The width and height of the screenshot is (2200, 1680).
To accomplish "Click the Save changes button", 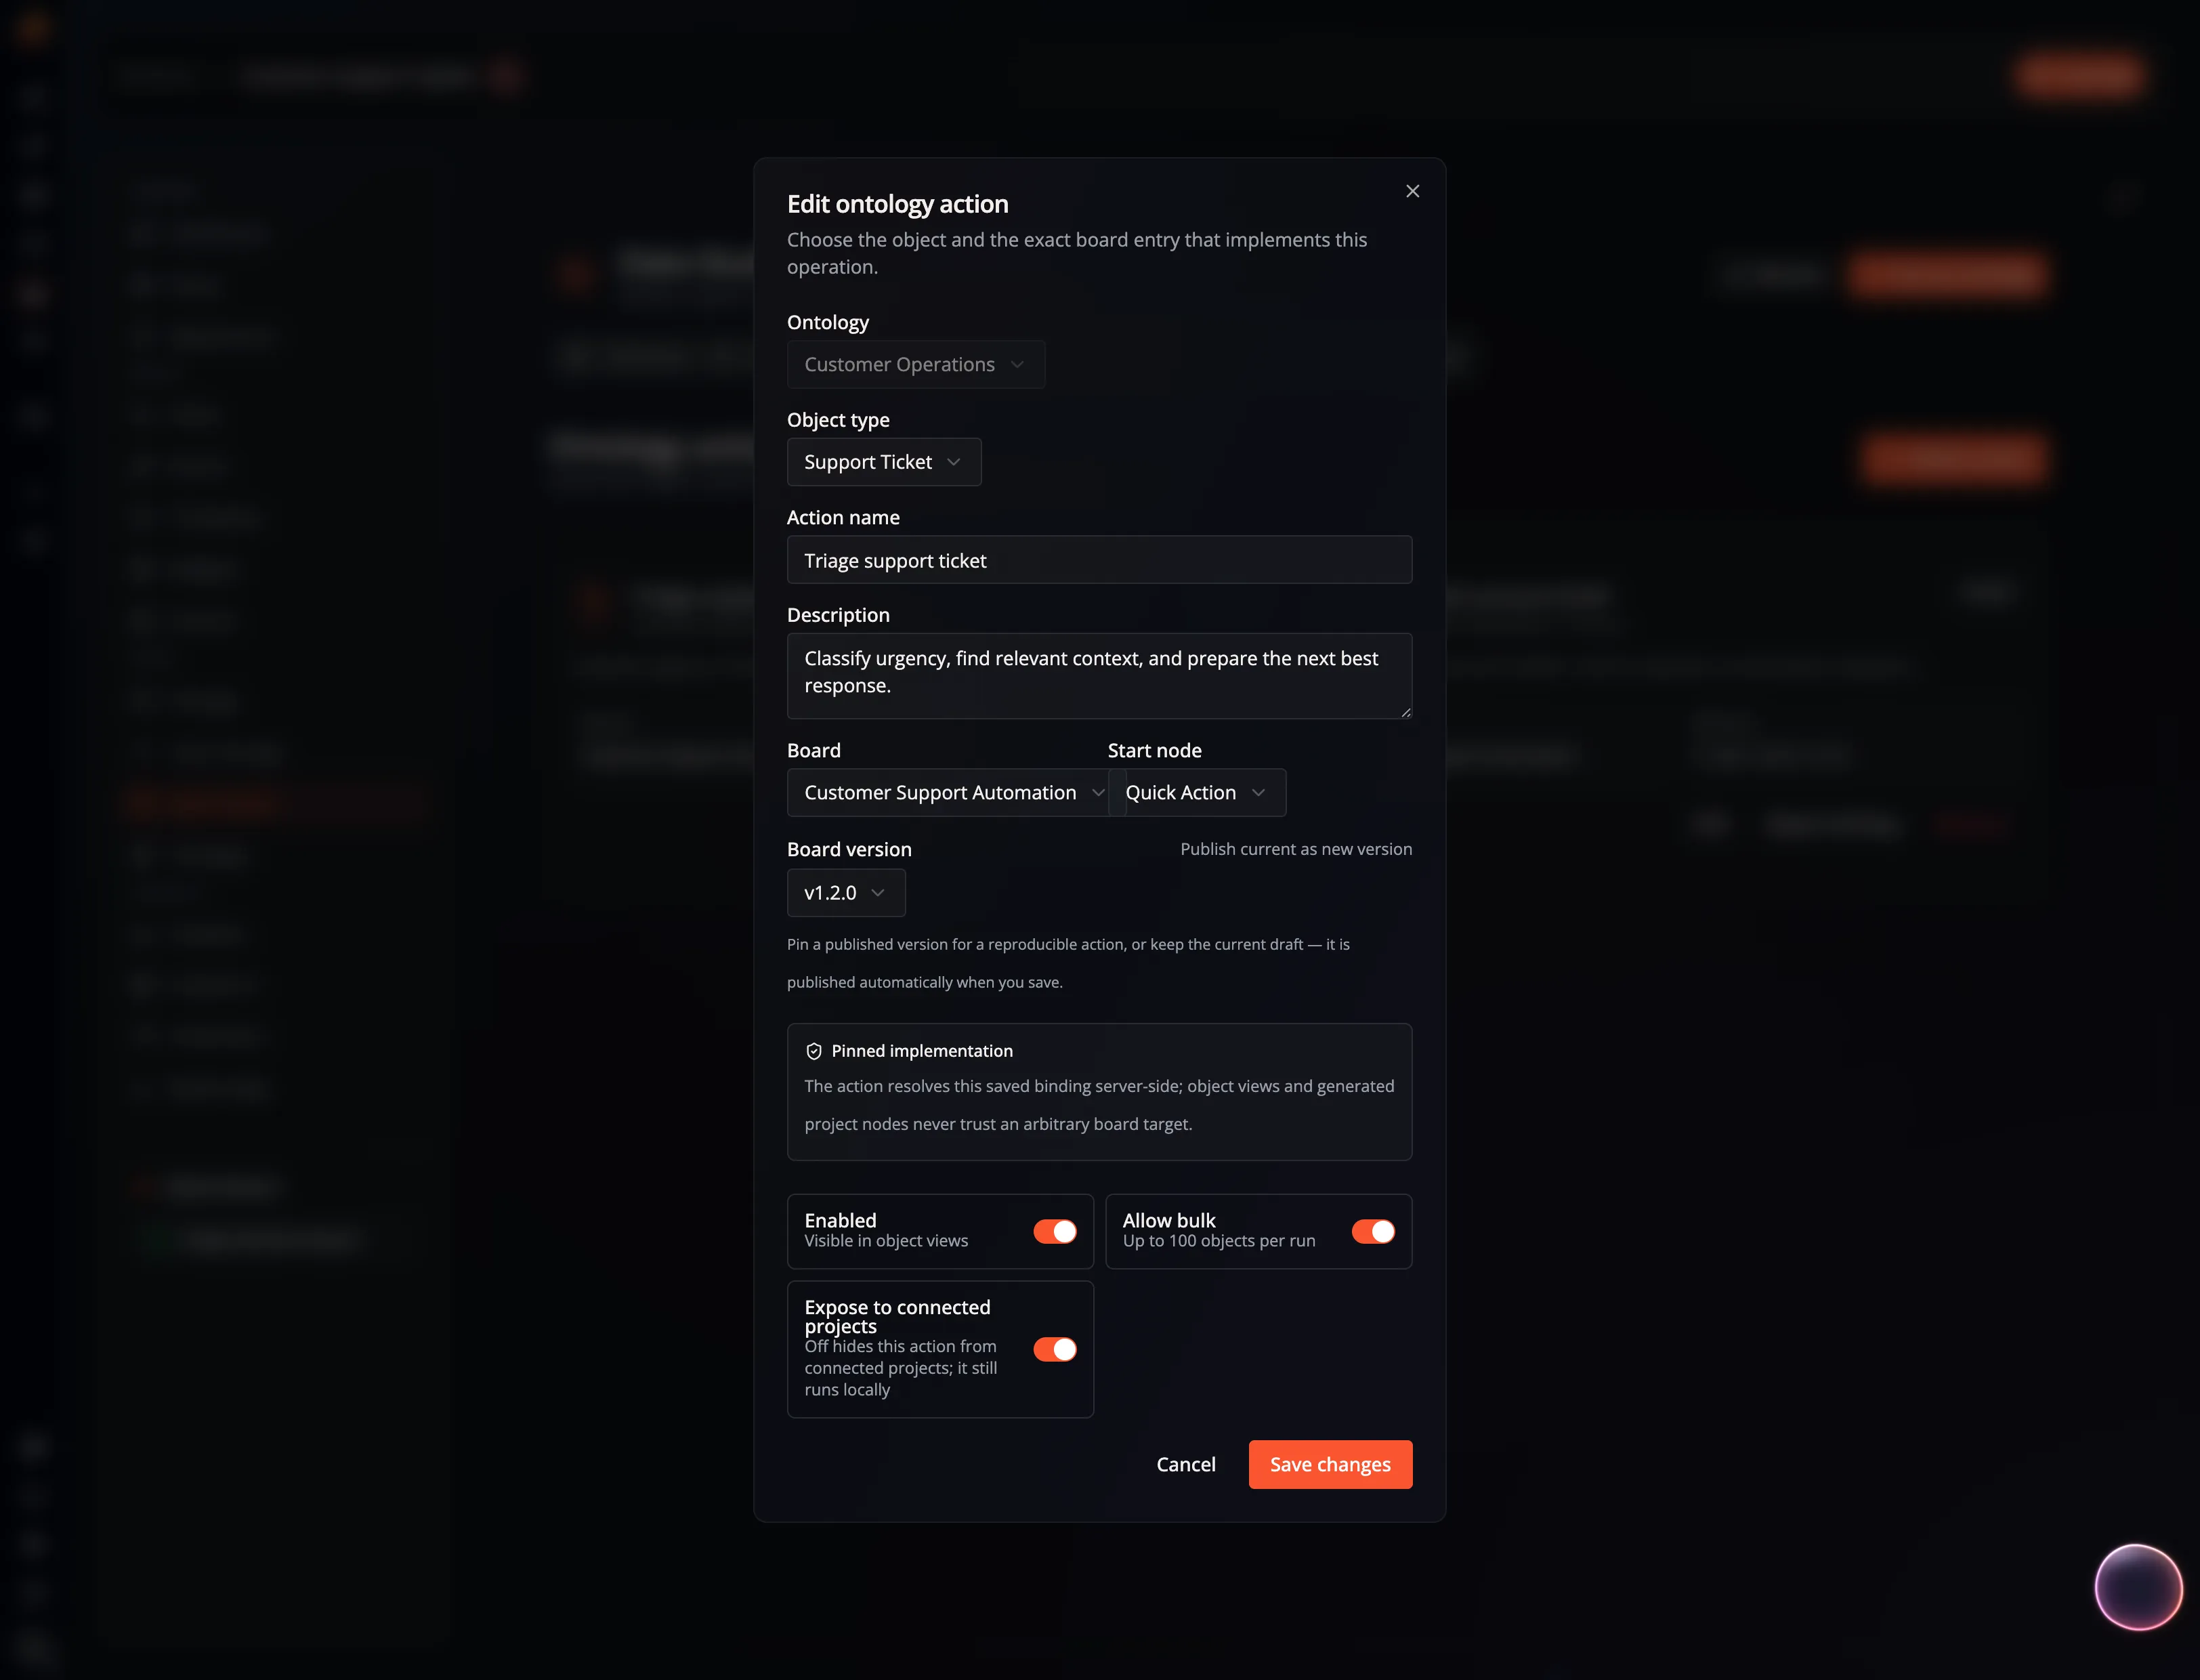I will pyautogui.click(x=1330, y=1464).
